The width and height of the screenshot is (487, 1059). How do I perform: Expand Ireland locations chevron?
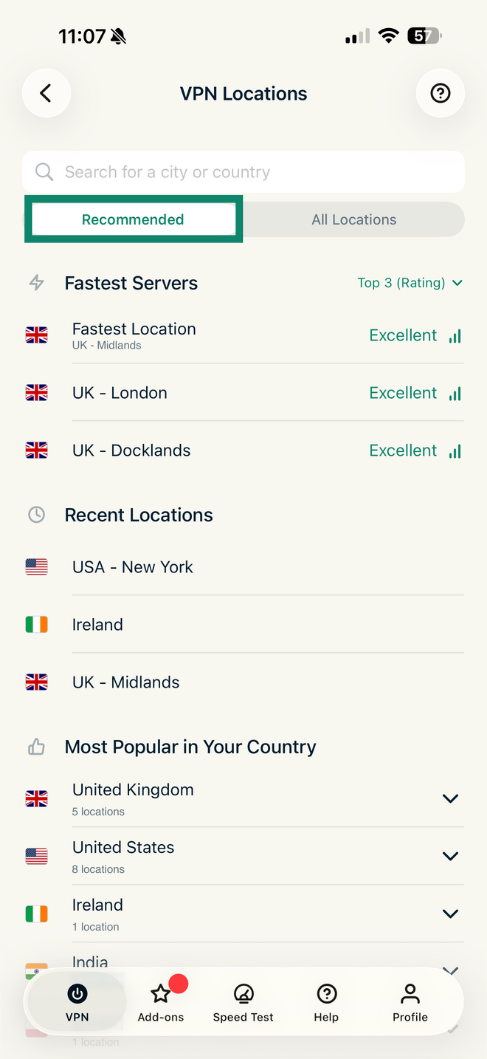451,914
